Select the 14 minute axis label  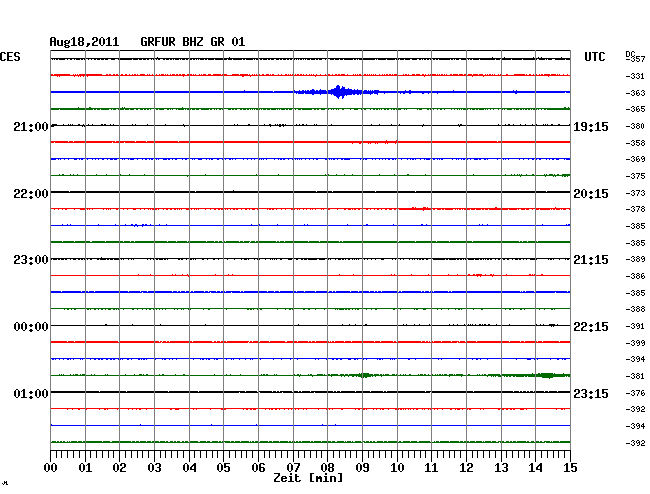pos(536,468)
